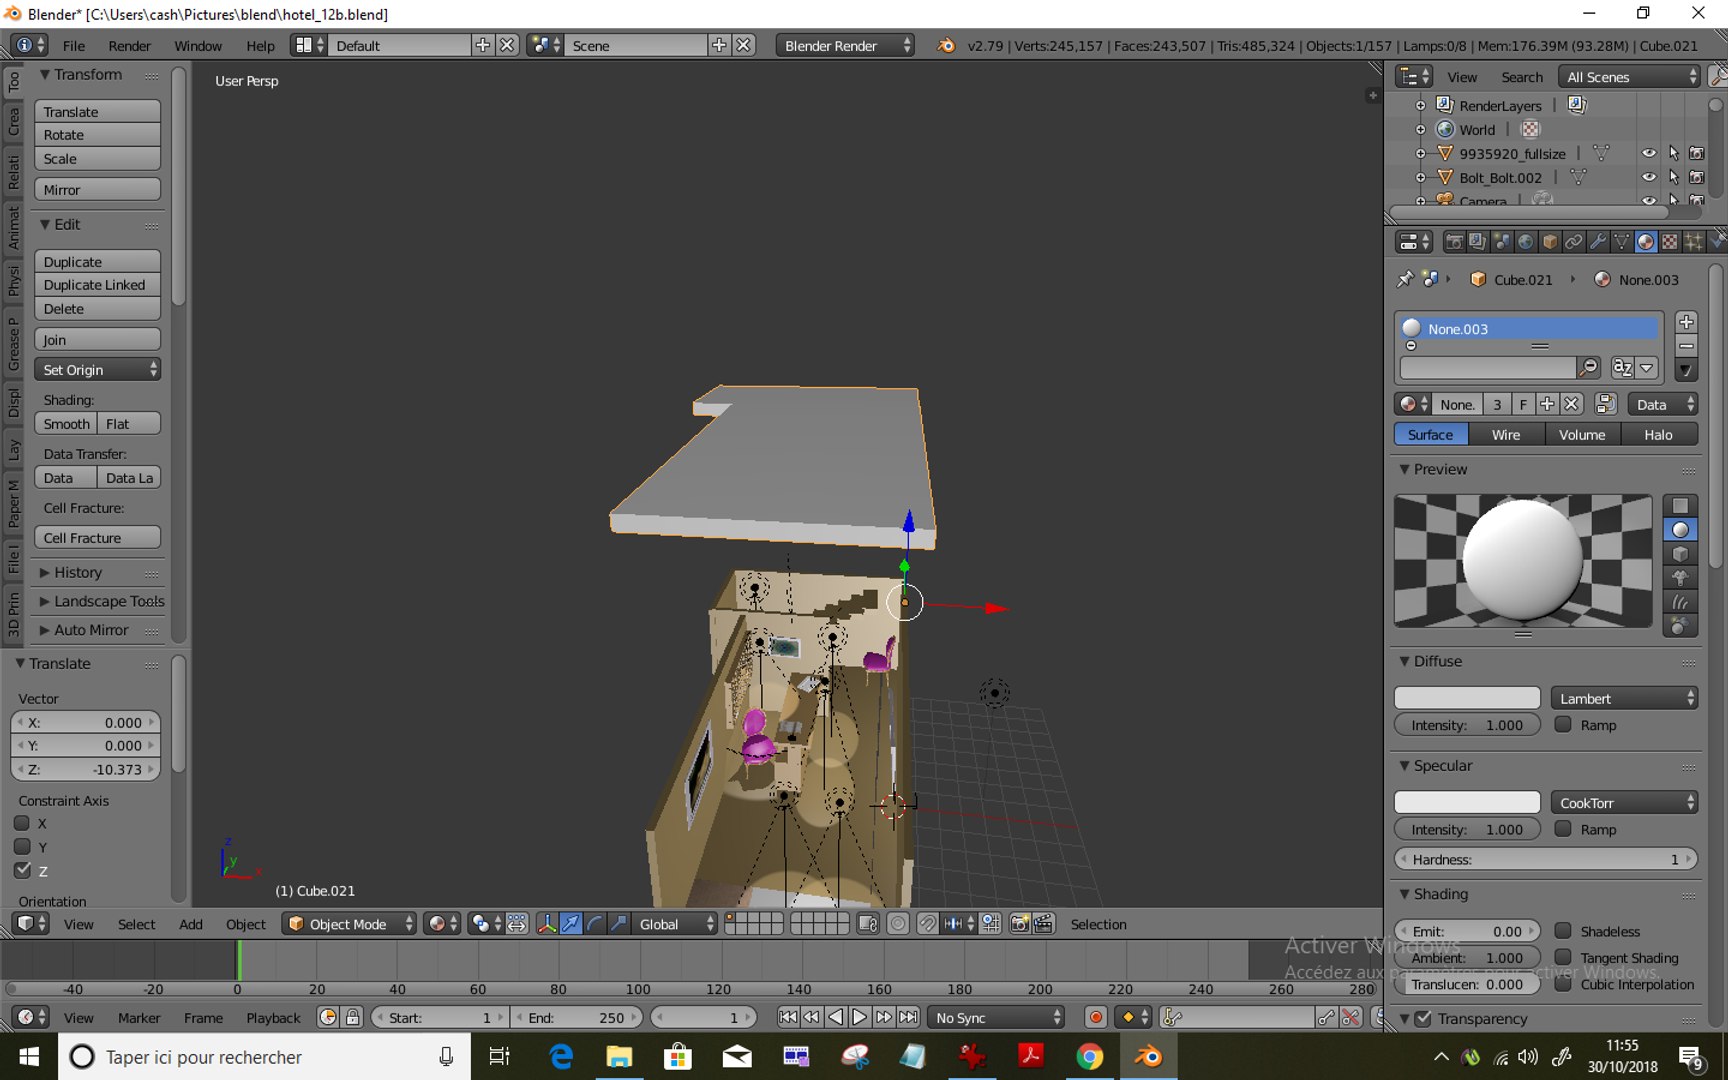Add a new material slot
1728x1080 pixels.
[1686, 322]
